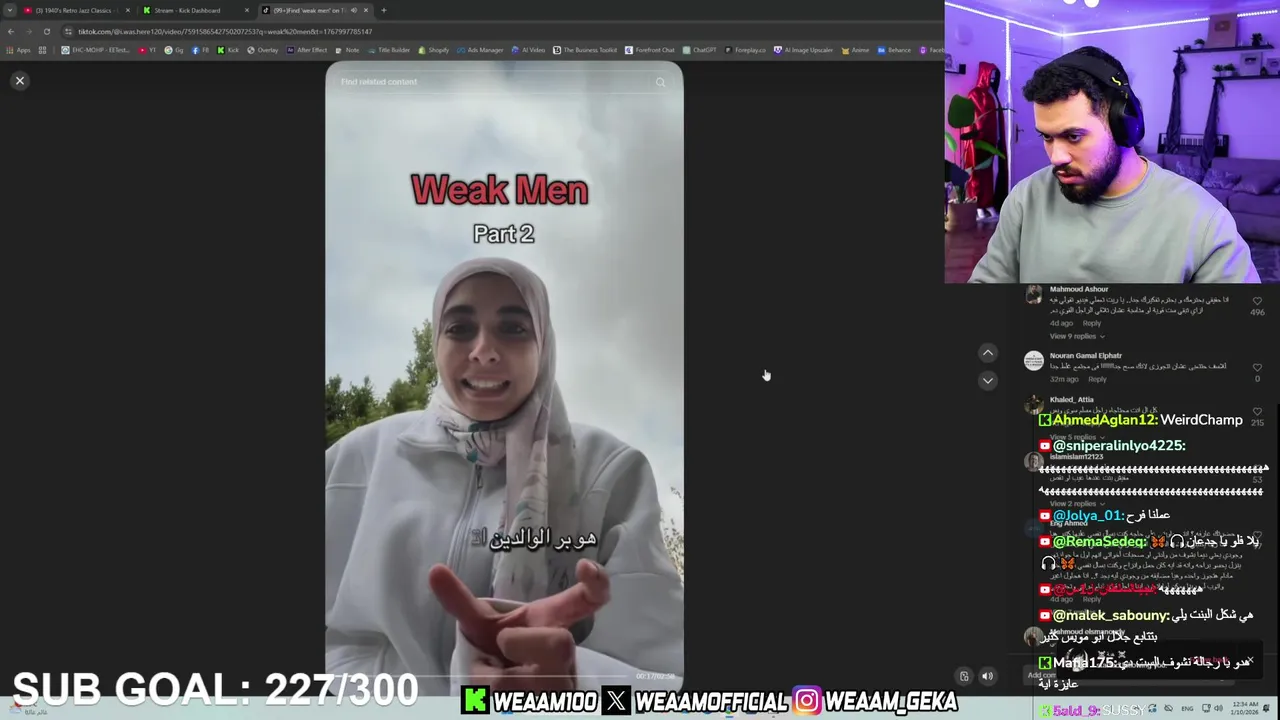Click the ENG language indicator in taskbar
Screen dimensions: 1280x720
1186,709
